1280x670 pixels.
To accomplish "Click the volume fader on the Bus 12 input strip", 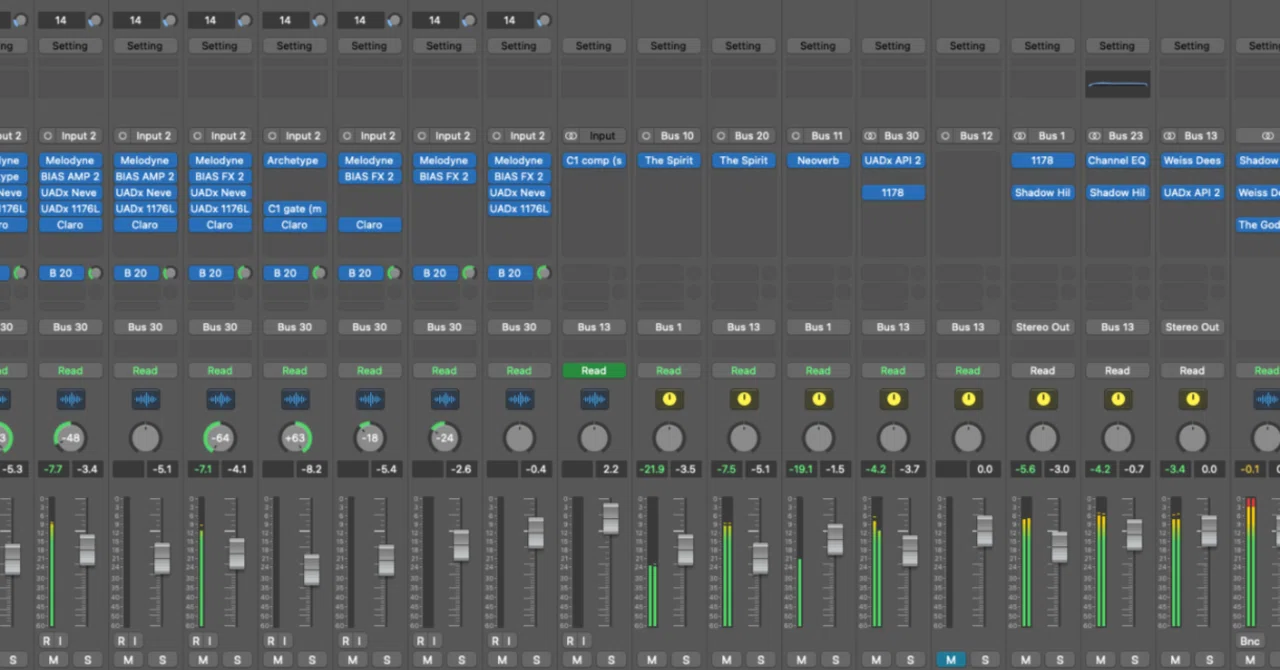I will 984,531.
